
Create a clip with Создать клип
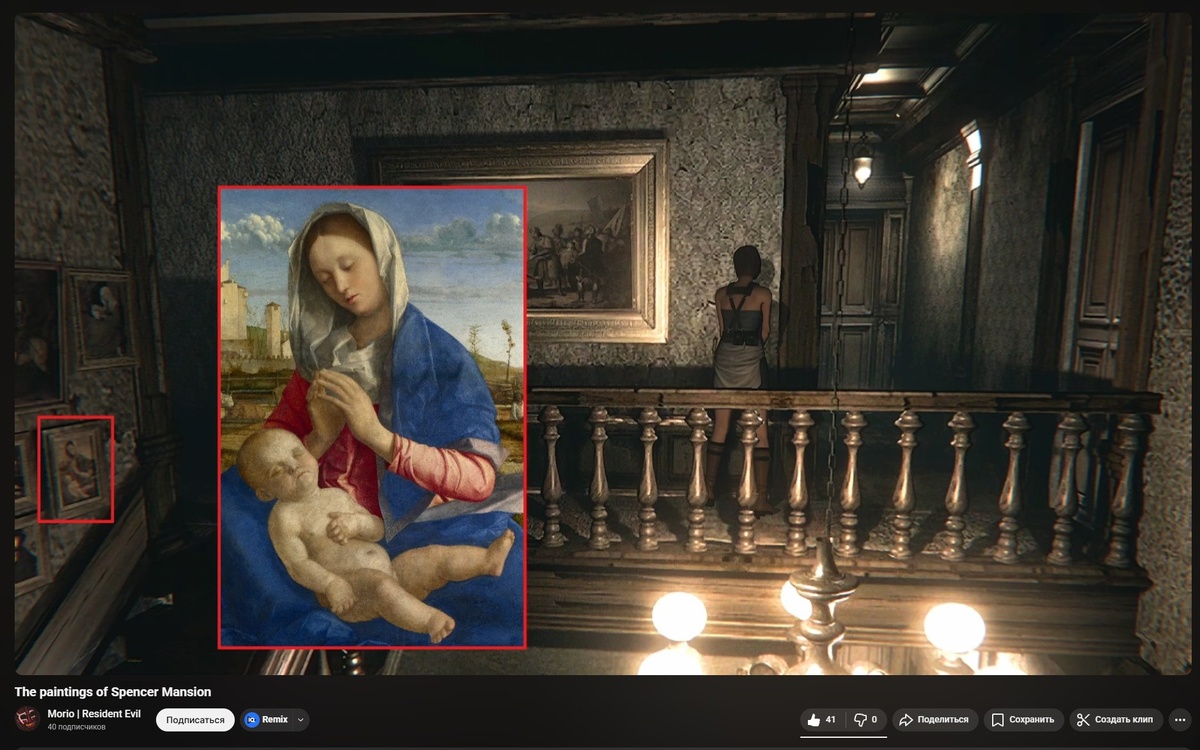(x=1116, y=720)
